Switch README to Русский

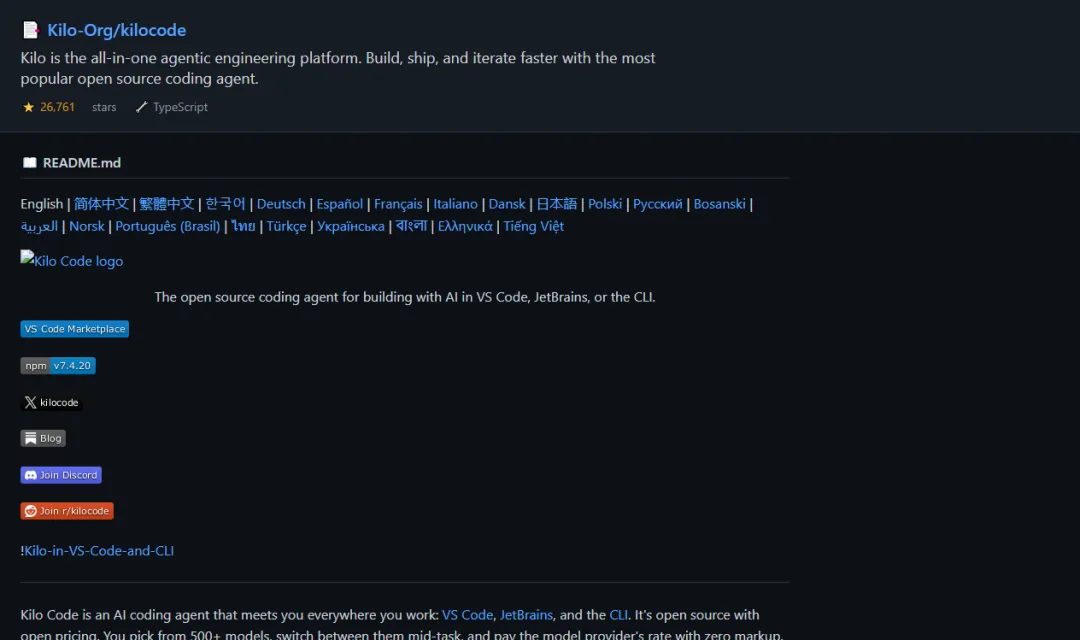[x=658, y=204]
